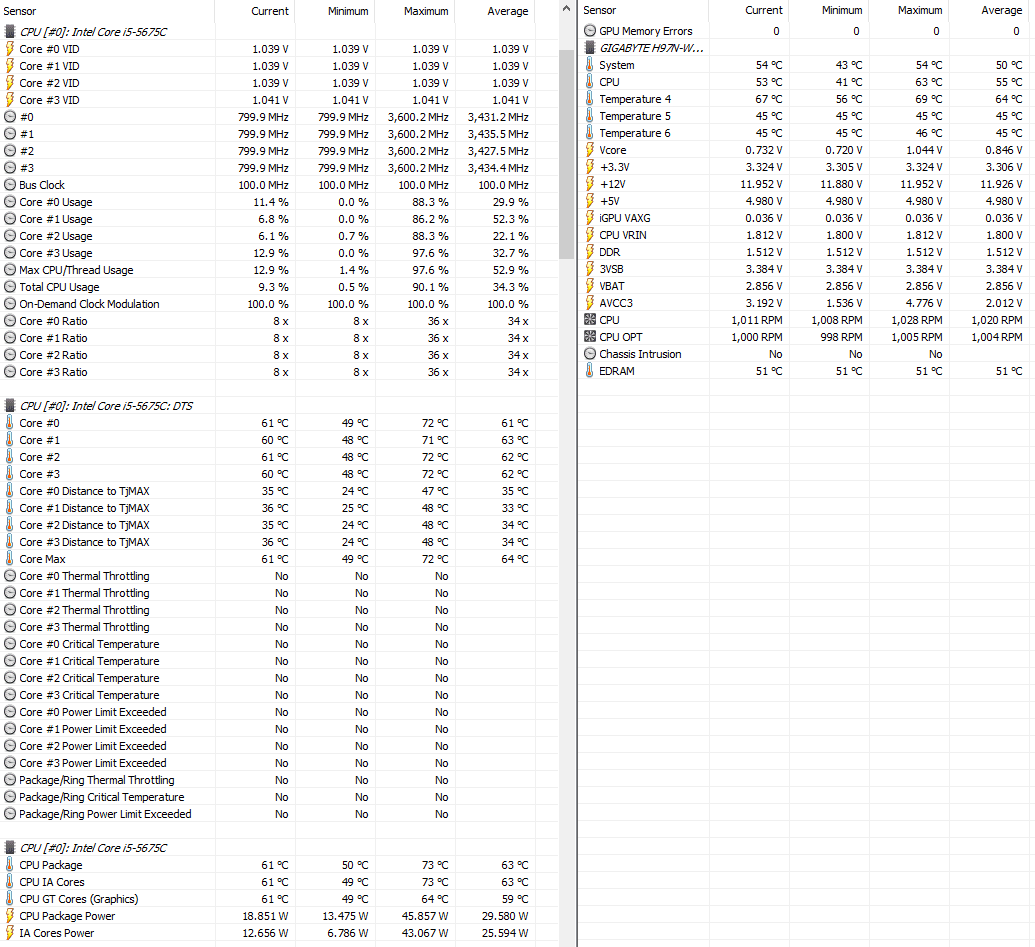Click the thermometer icon beside Core Max
Image resolution: width=1035 pixels, height=947 pixels.
coord(10,559)
